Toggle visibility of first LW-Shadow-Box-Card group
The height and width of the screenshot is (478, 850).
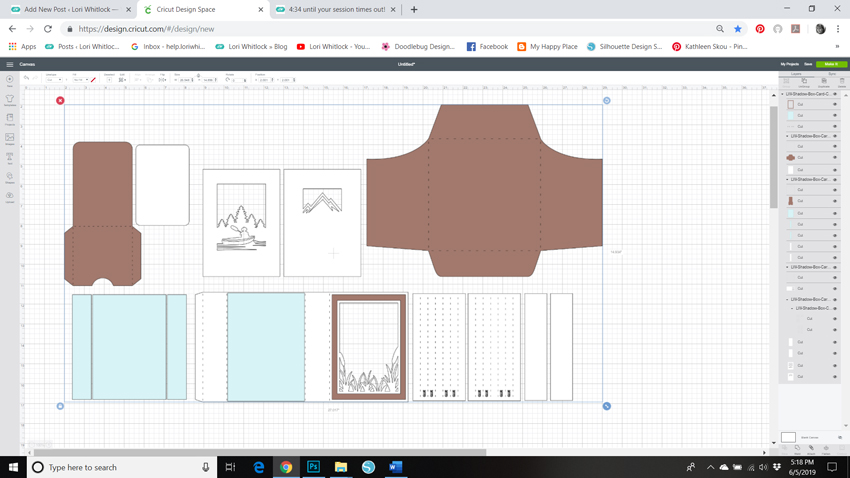(835, 94)
